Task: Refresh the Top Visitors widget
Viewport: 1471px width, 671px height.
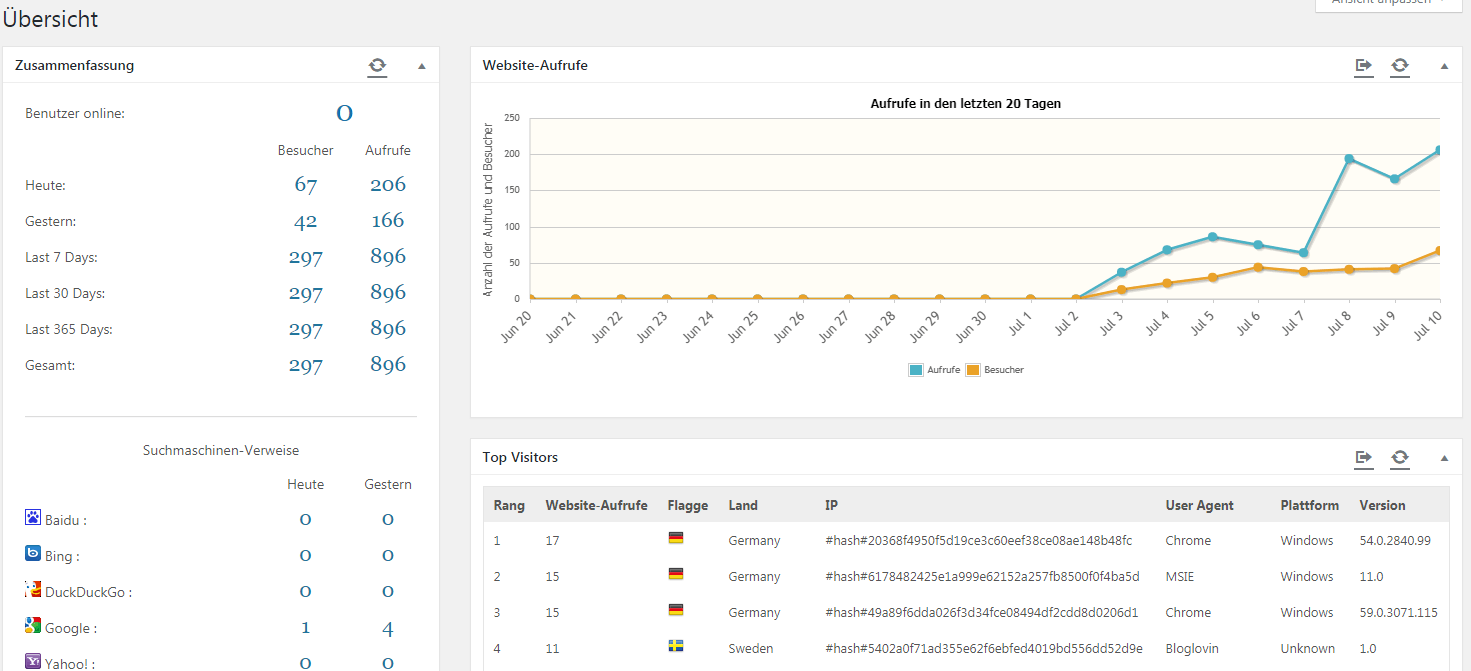Action: [x=1400, y=458]
